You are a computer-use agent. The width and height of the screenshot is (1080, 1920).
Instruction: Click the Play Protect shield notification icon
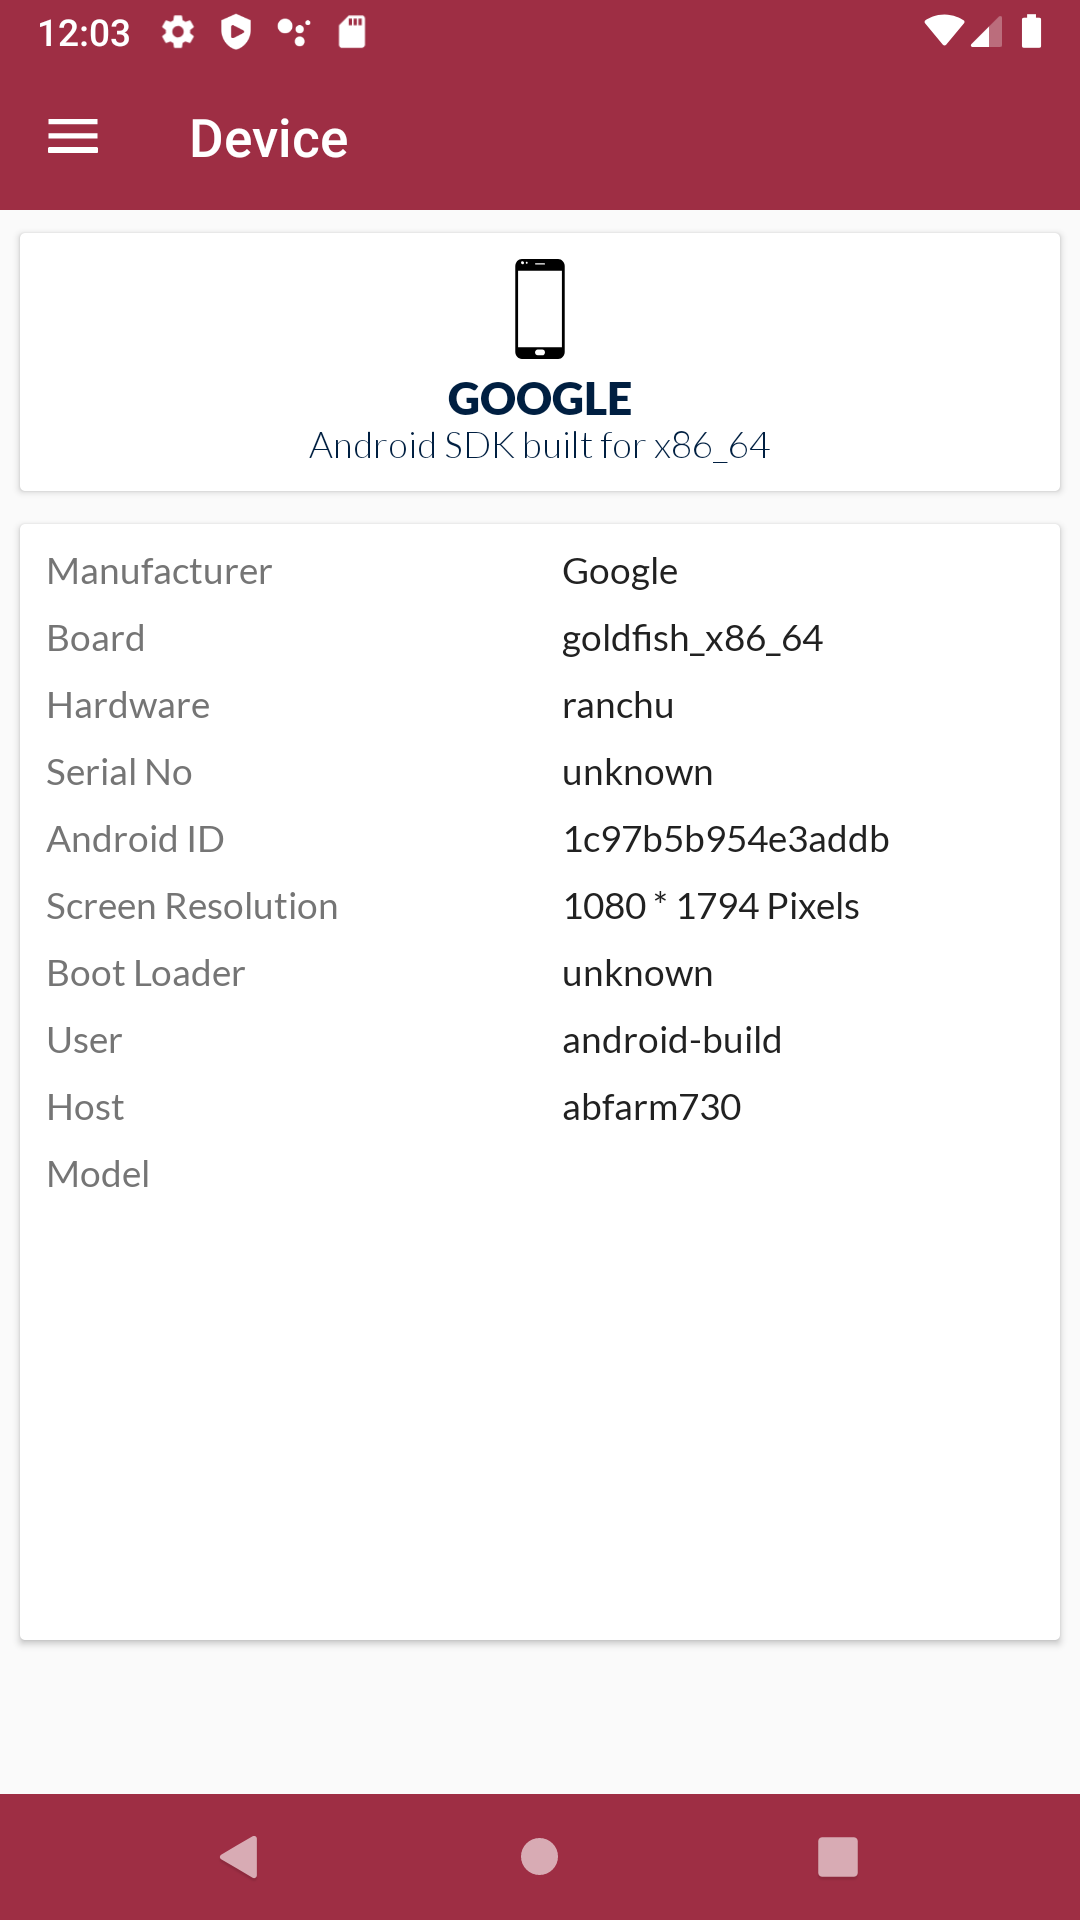tap(237, 33)
